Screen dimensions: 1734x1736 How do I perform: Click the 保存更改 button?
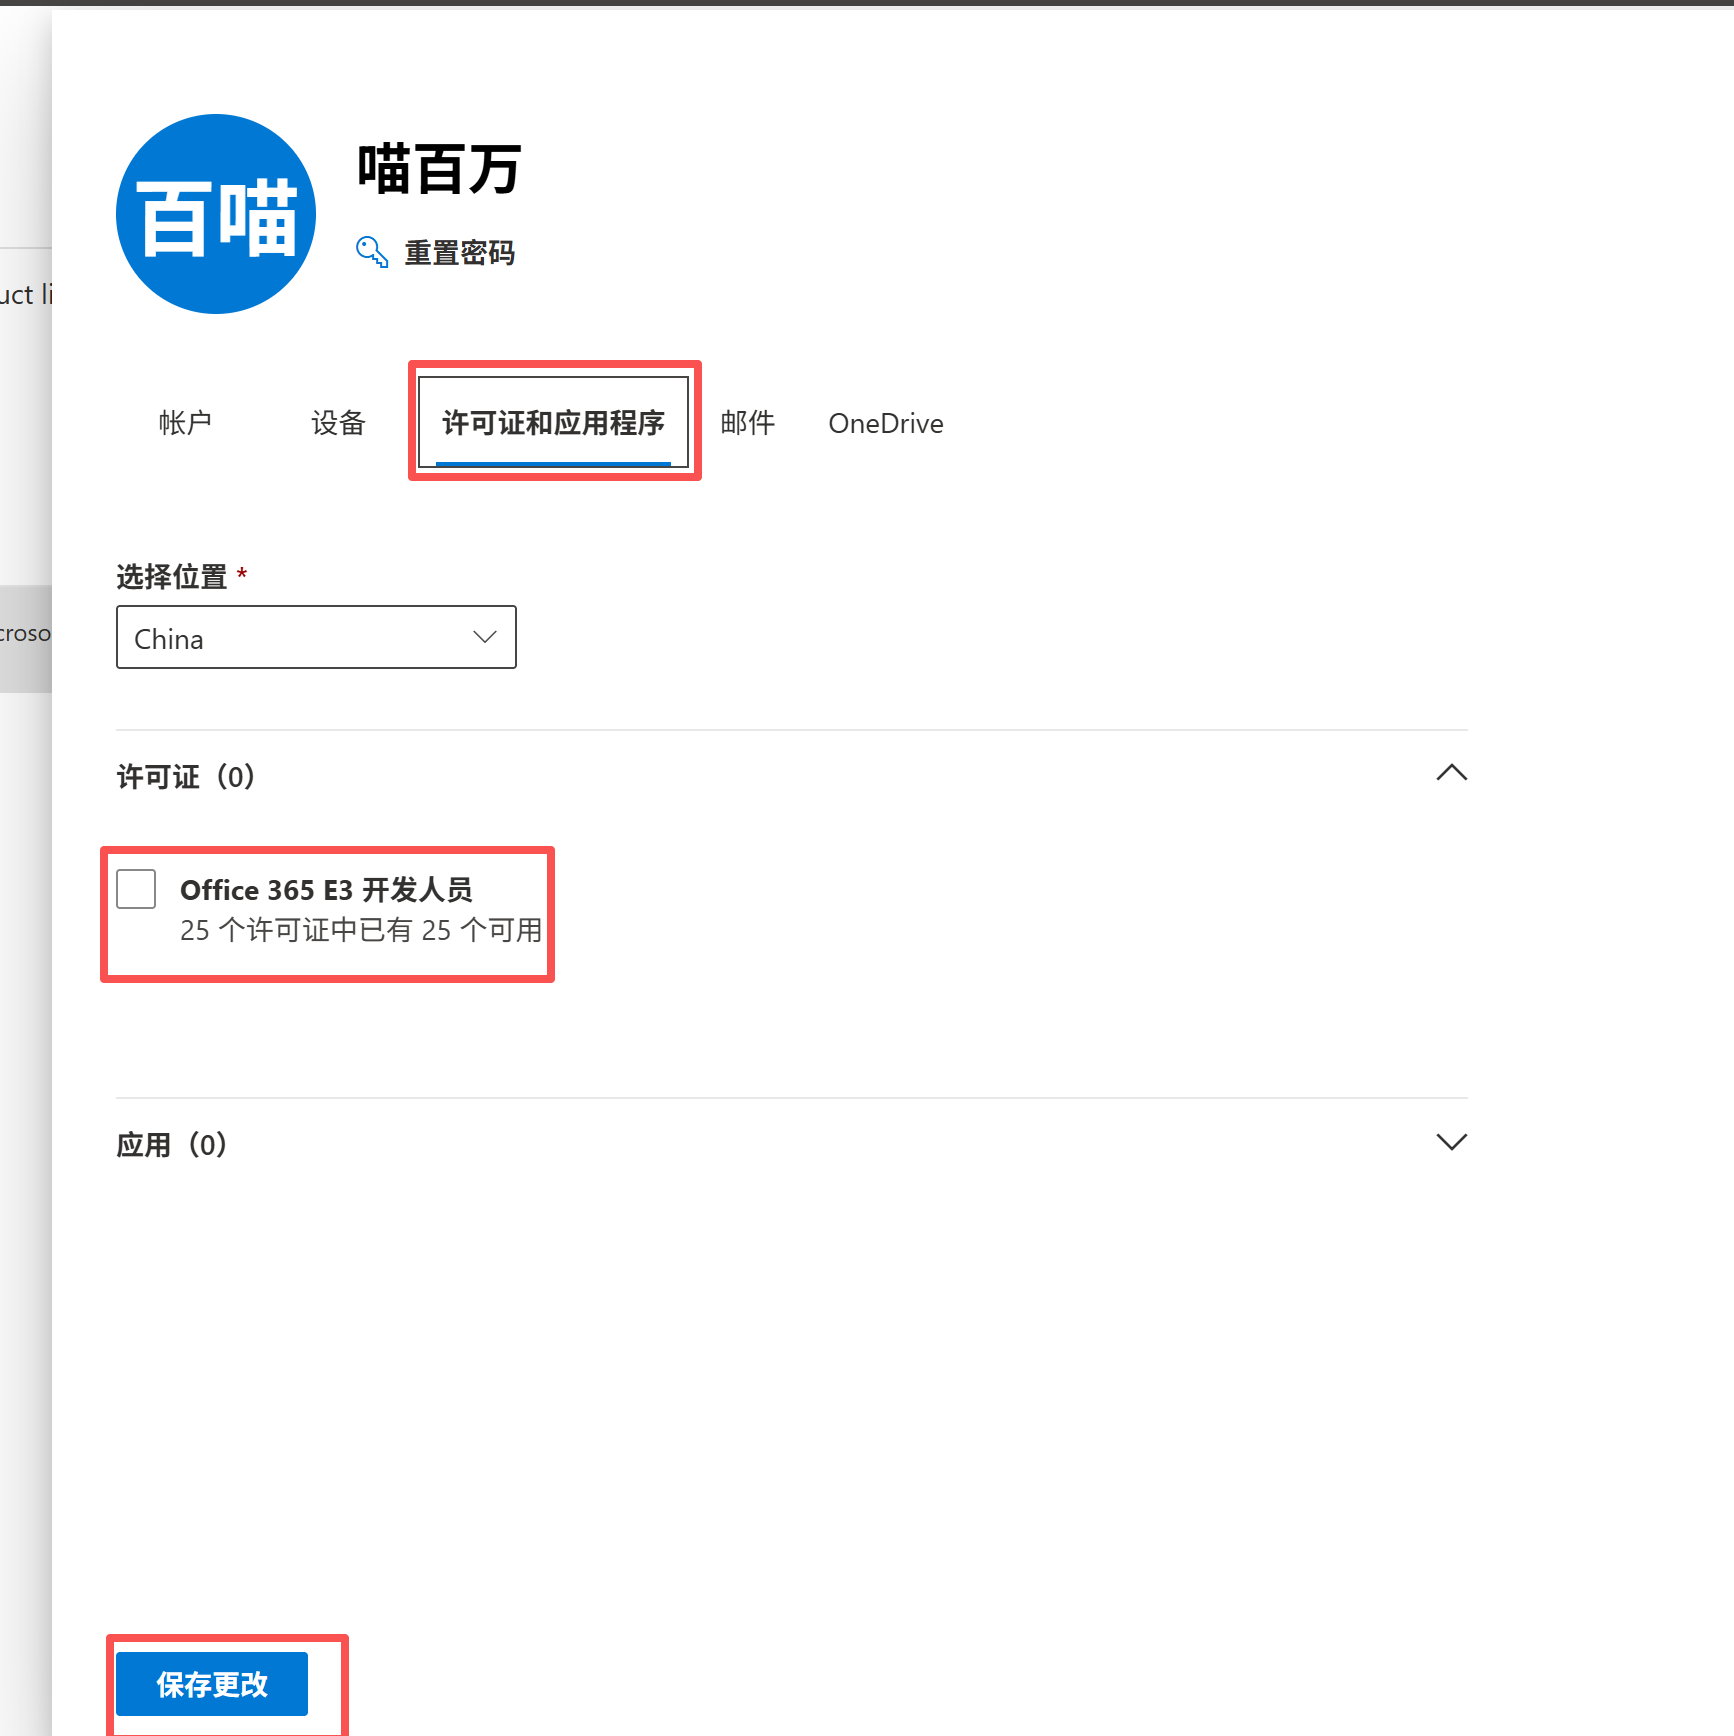(x=211, y=1683)
